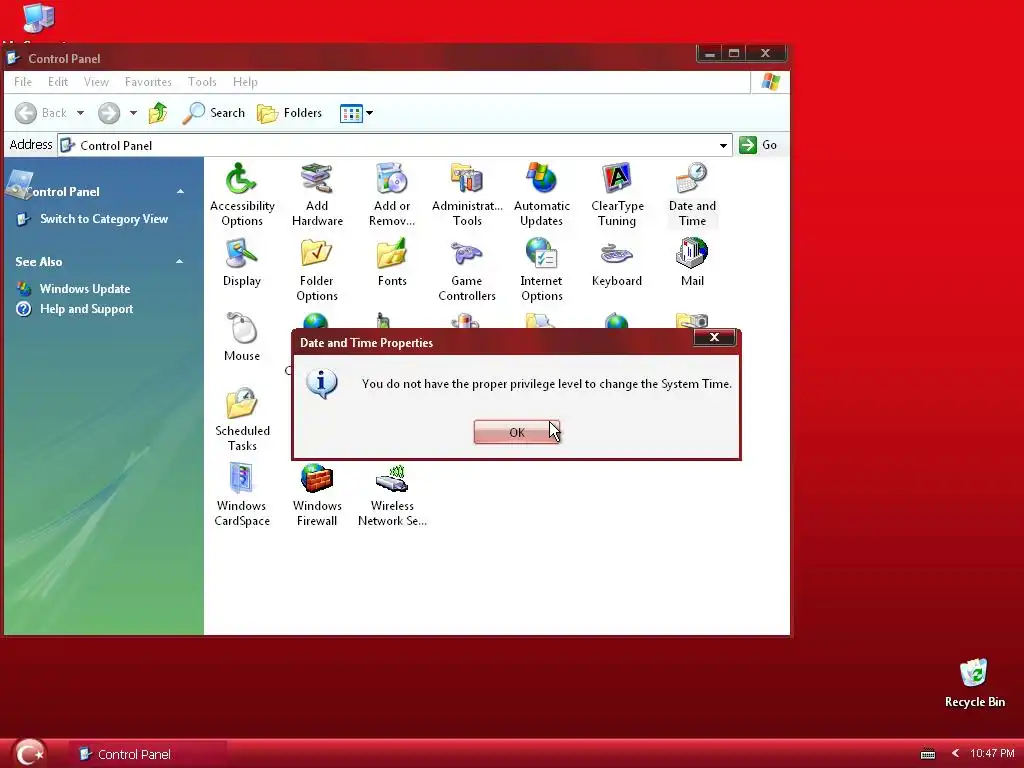Open Automatic Updates icon
The image size is (1024, 768).
coord(541,194)
